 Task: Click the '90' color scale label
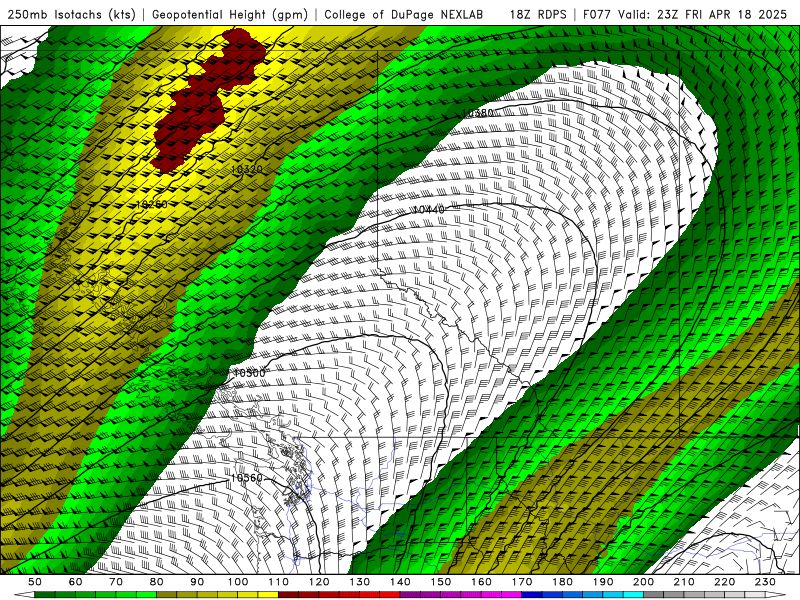197,582
